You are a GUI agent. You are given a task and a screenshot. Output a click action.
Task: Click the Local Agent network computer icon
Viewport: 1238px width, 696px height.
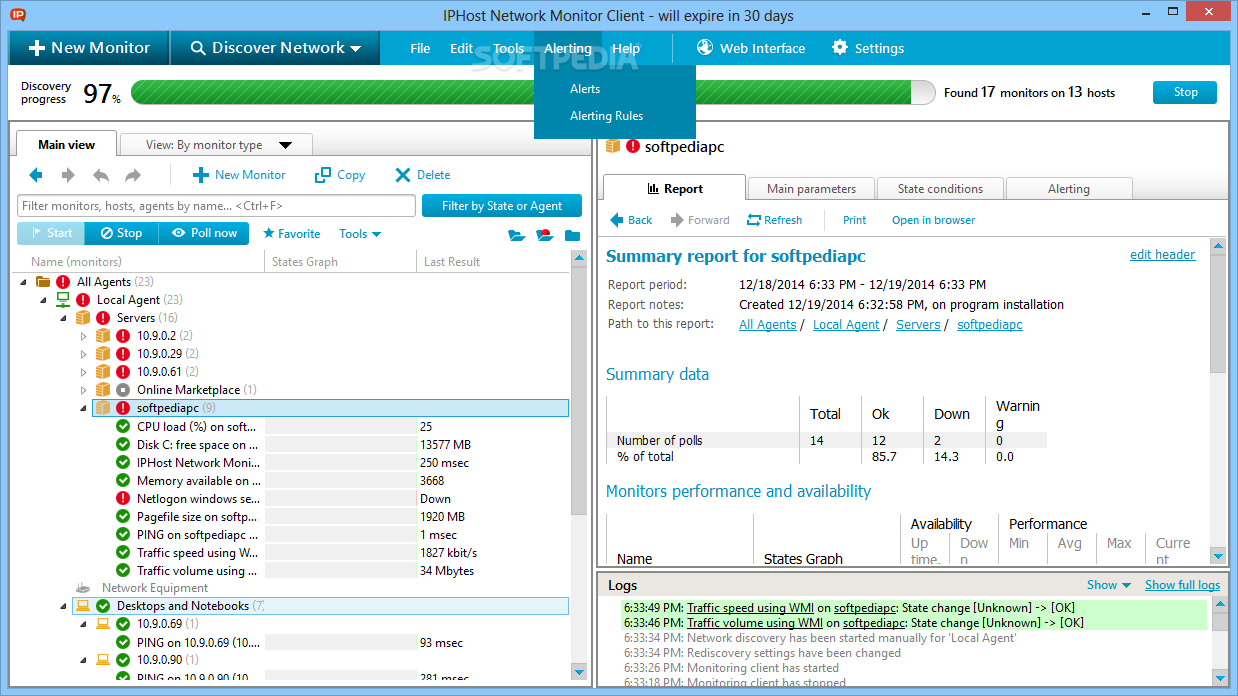(x=62, y=300)
